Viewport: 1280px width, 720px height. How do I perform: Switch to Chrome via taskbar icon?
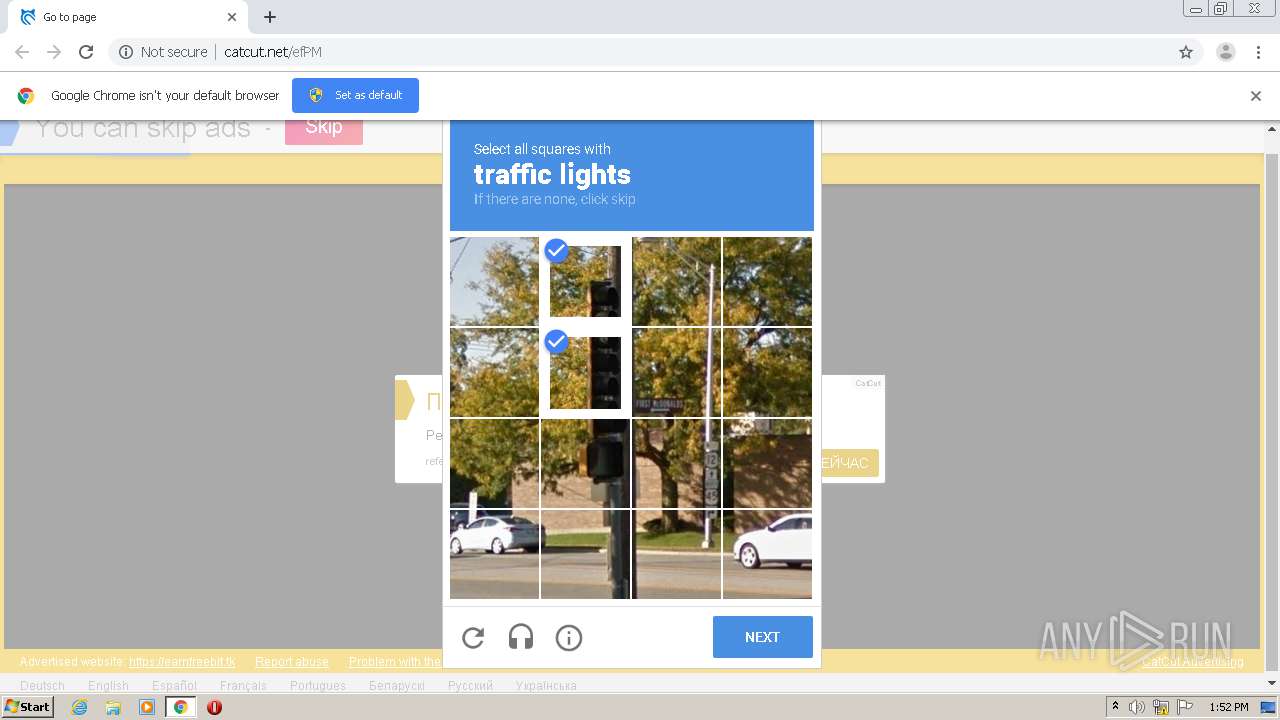coord(181,707)
